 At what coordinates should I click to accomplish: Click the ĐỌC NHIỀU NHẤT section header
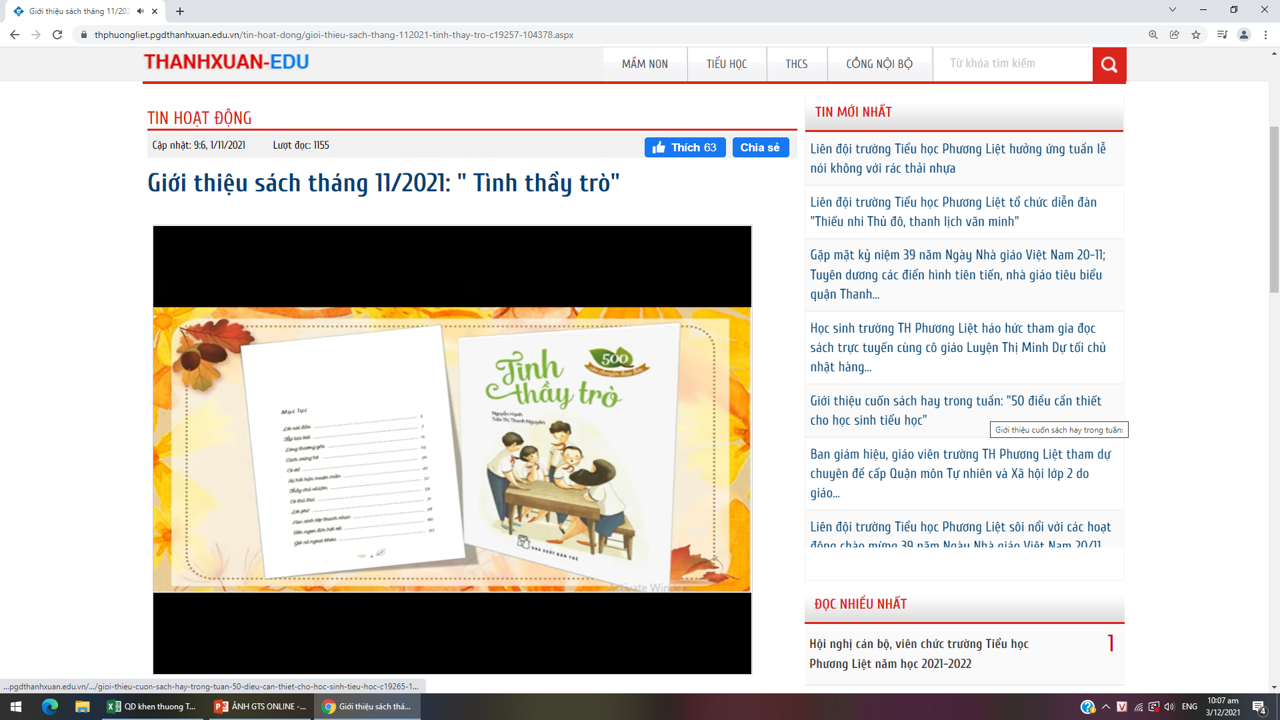point(860,604)
